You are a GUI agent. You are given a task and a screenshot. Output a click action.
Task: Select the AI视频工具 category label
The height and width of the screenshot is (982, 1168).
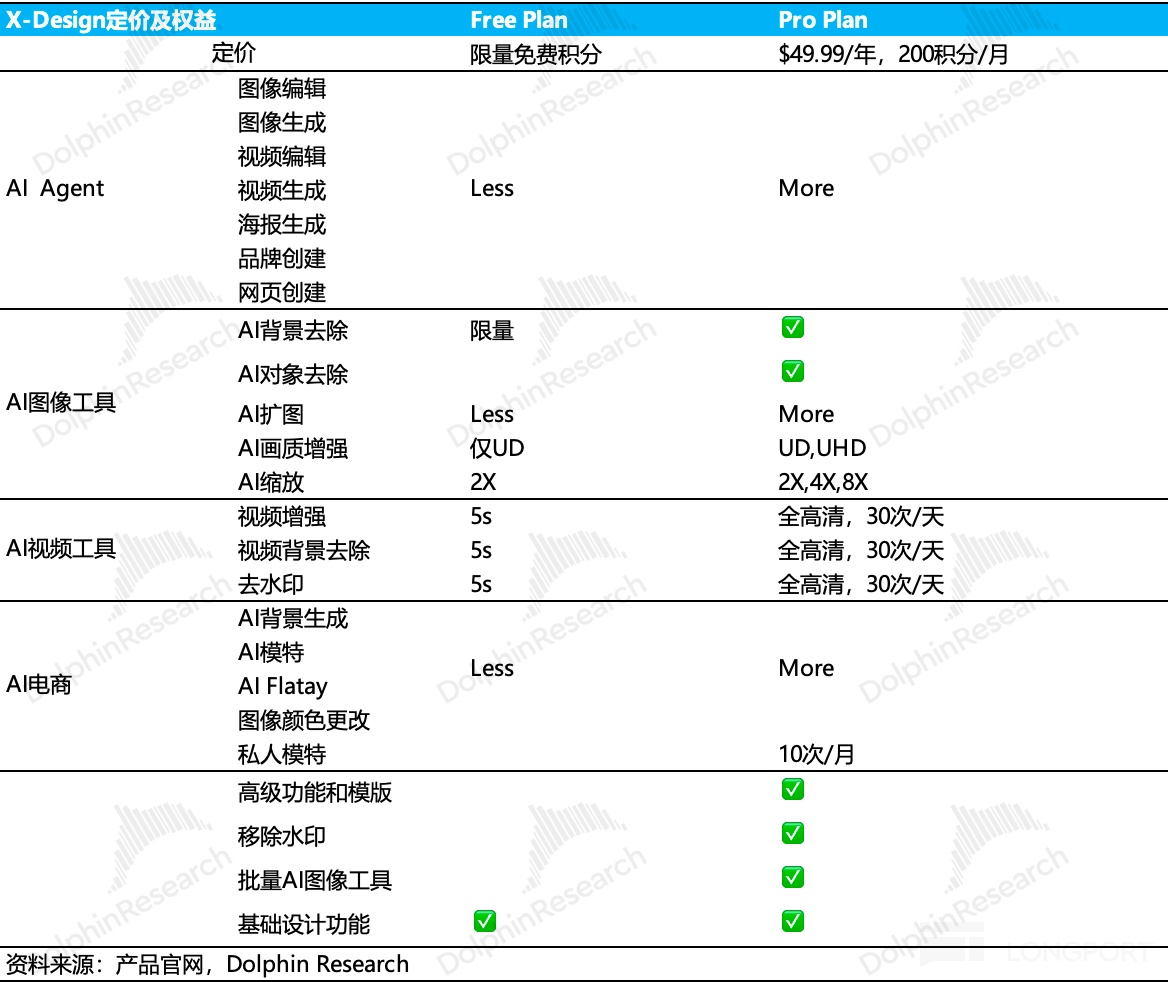(61, 549)
